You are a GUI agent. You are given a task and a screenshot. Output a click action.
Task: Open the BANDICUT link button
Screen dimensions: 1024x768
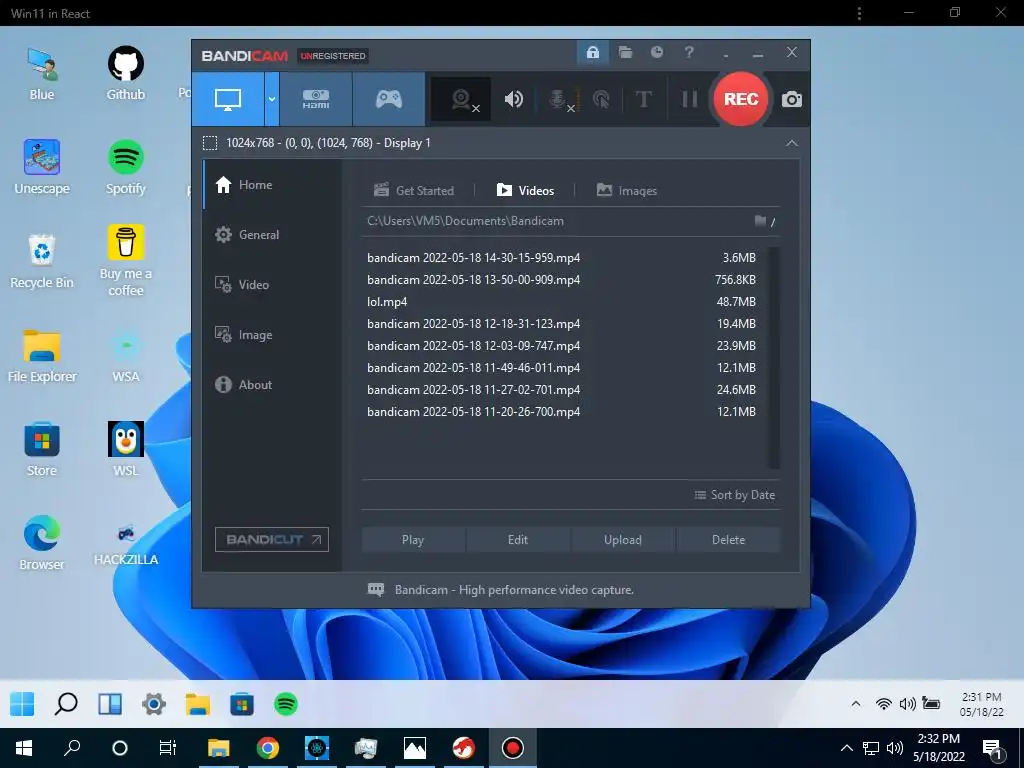(x=272, y=539)
